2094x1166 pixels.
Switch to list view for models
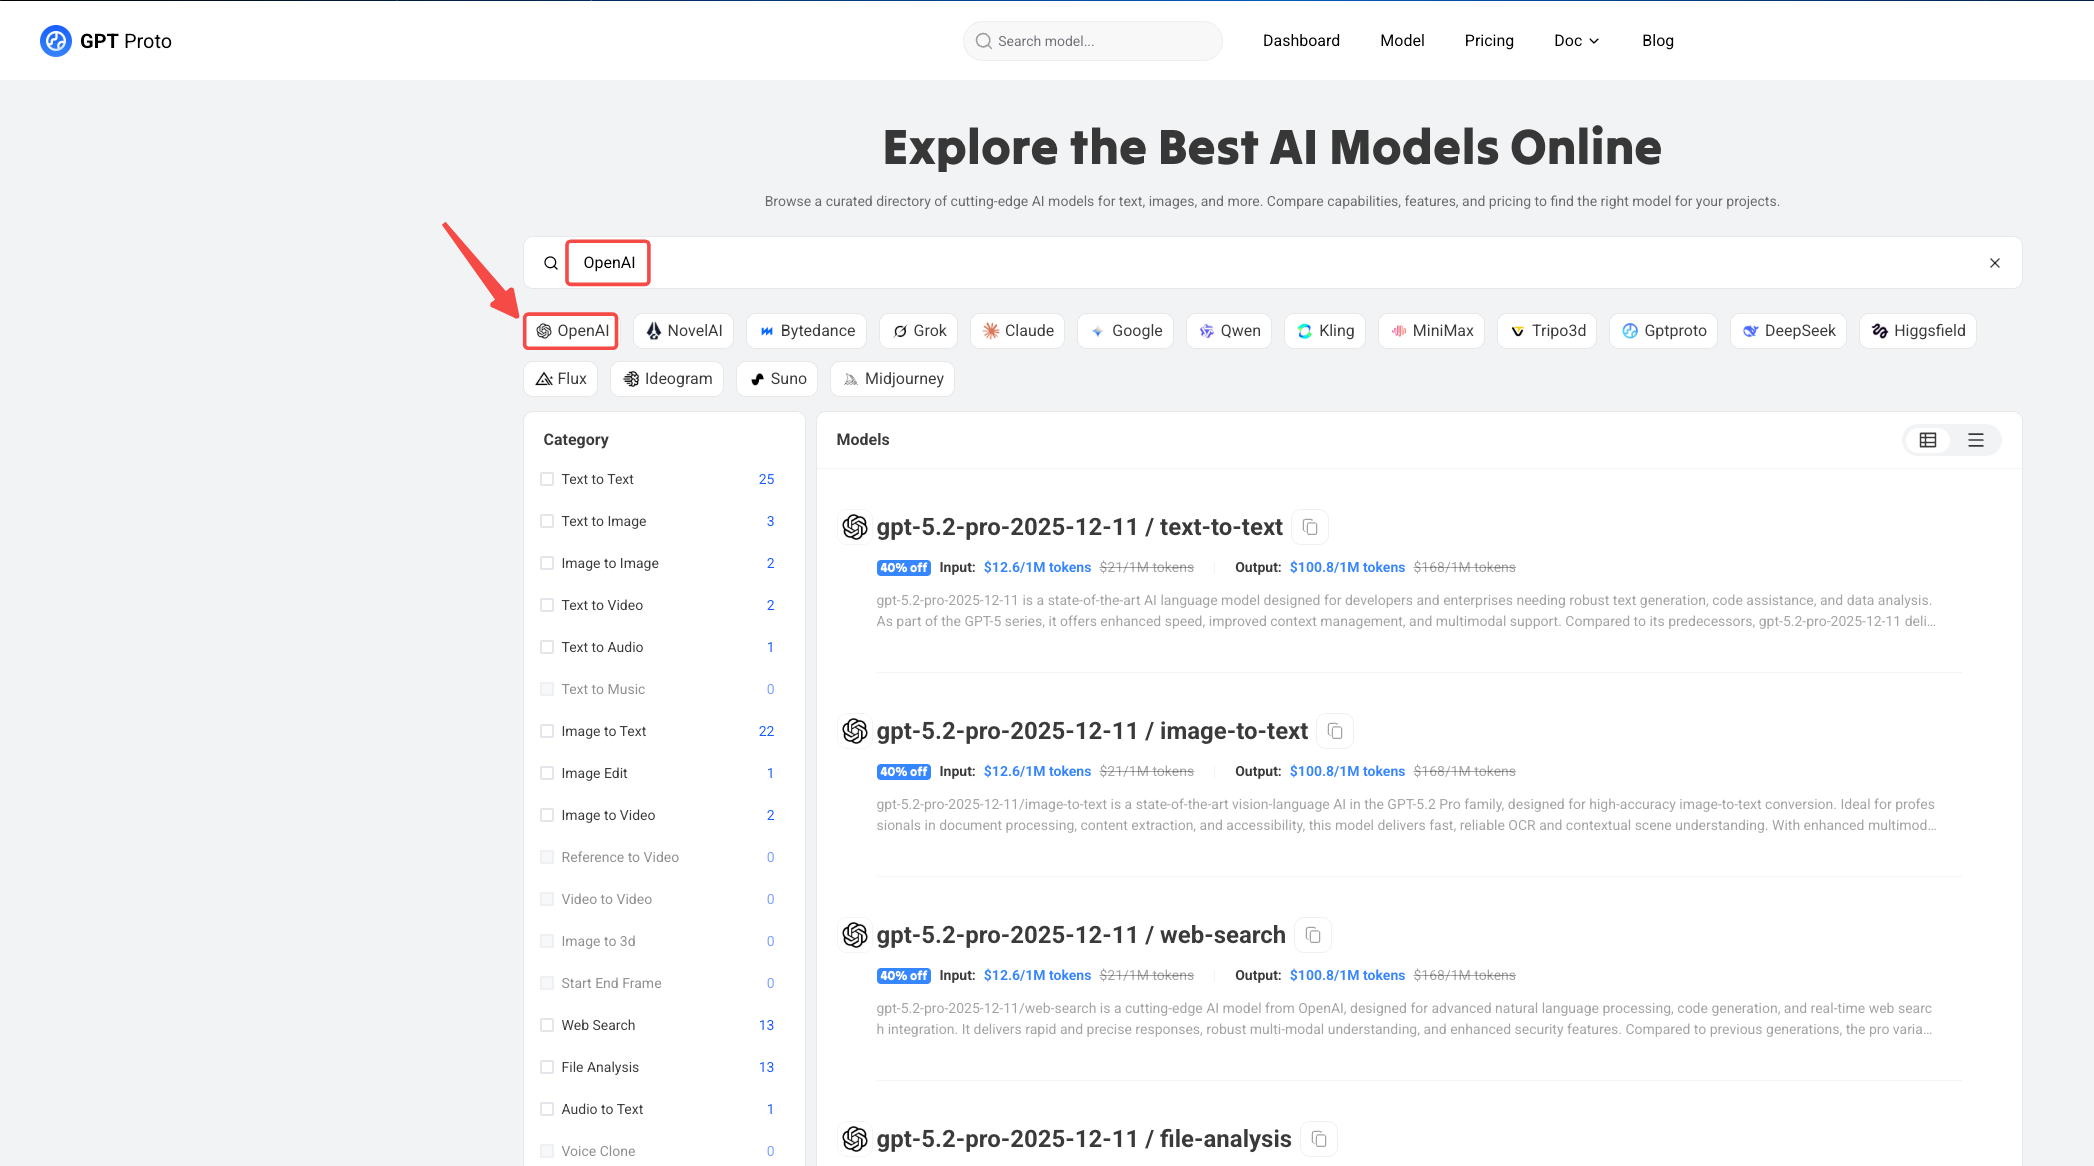click(1975, 440)
